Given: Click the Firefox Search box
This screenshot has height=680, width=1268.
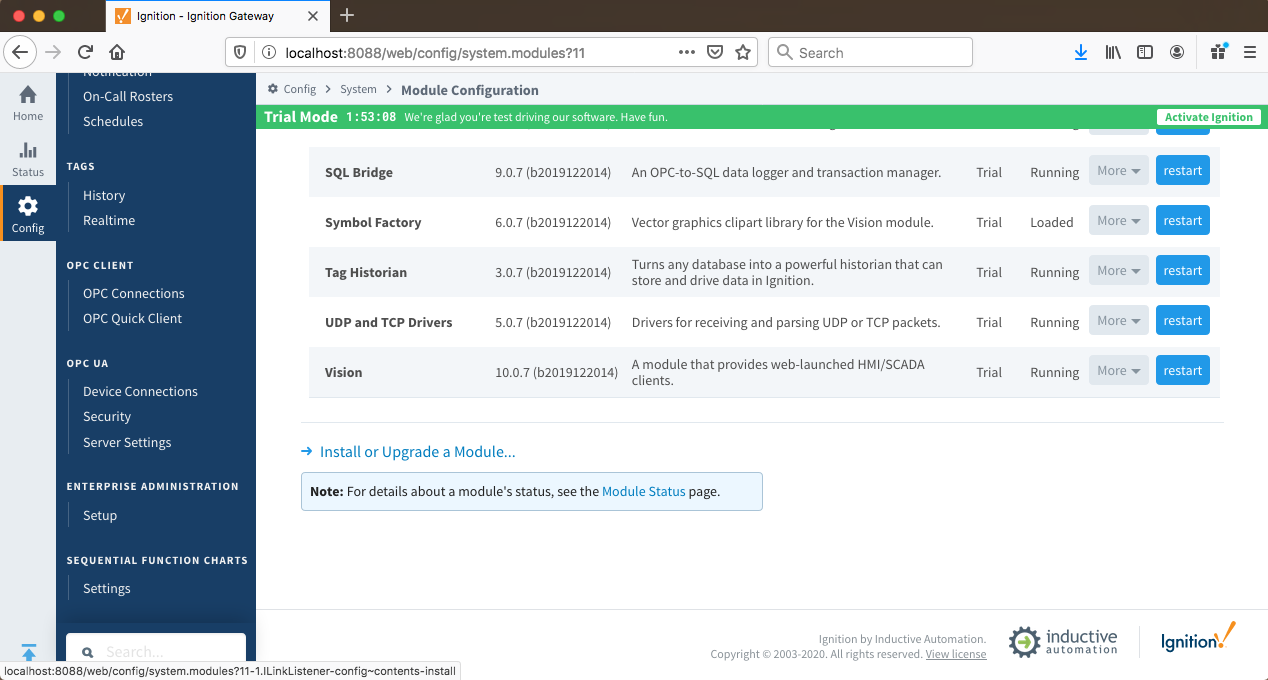Looking at the screenshot, I should point(870,52).
